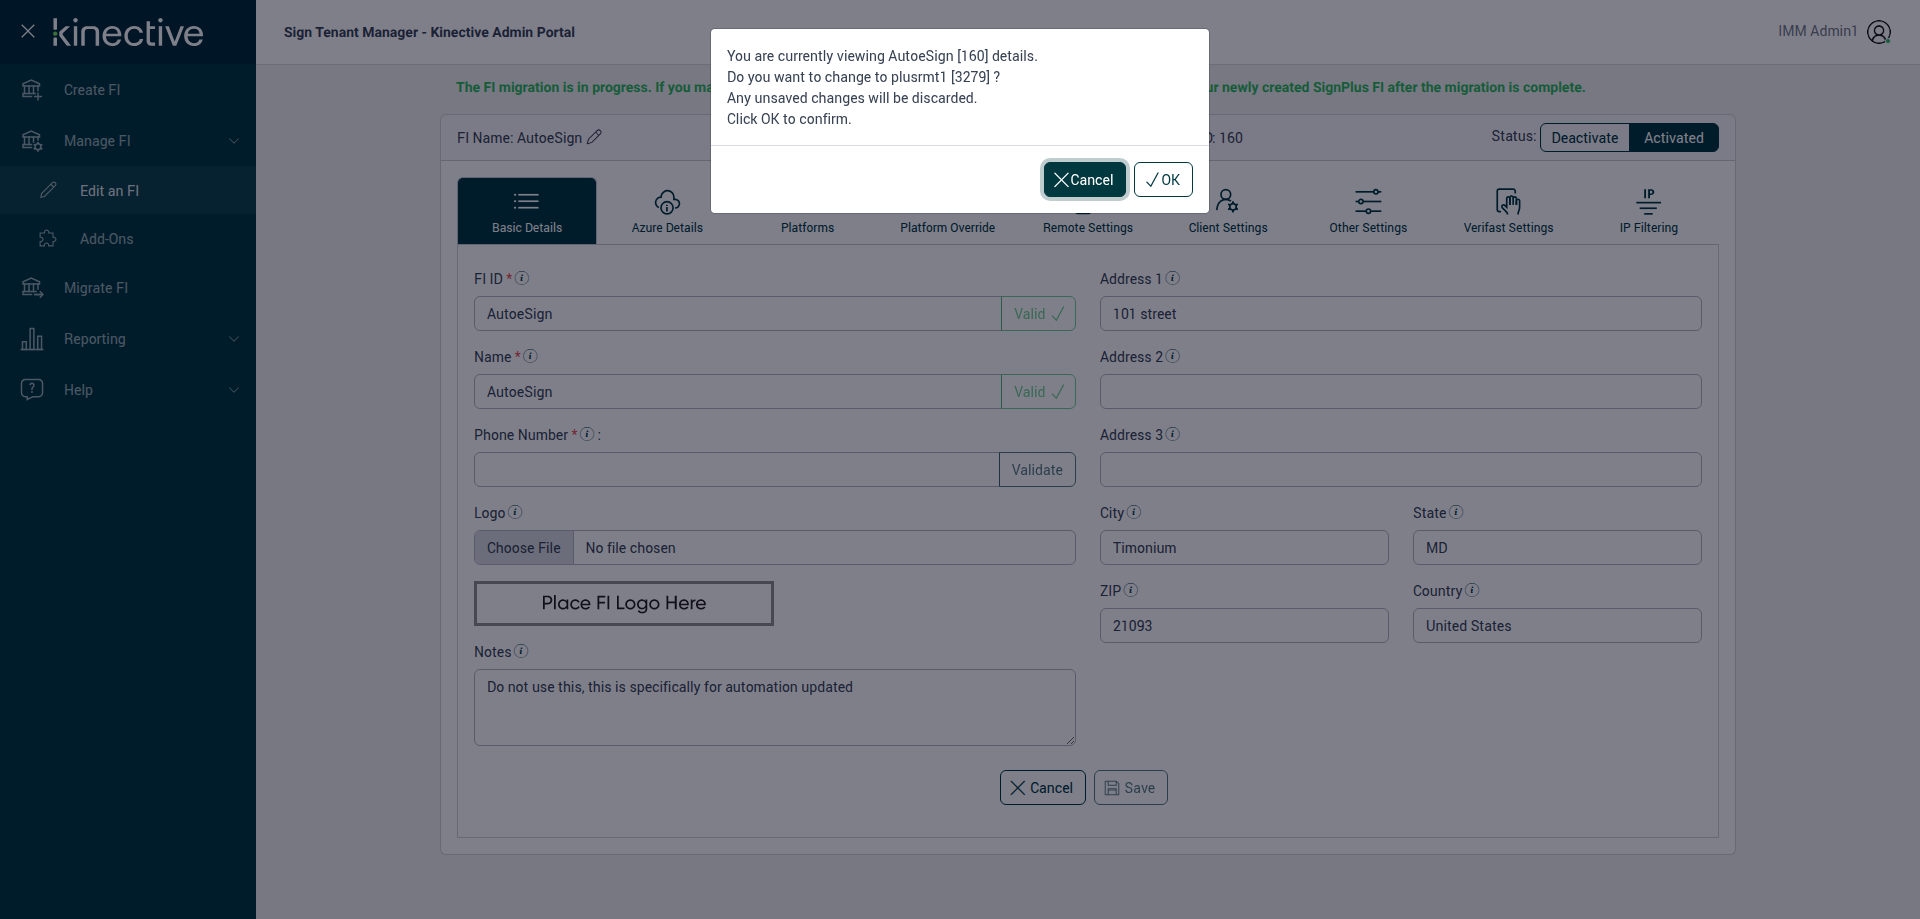Click the Country info icon
Viewport: 1920px width, 919px height.
pyautogui.click(x=1472, y=590)
